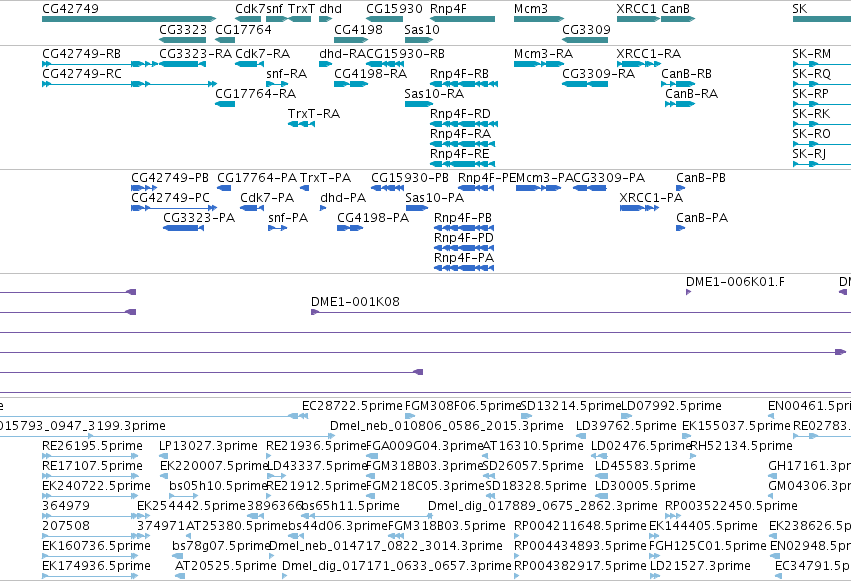This screenshot has width=851, height=581.
Task: Click the CanB-PB protein label
Action: tap(701, 177)
